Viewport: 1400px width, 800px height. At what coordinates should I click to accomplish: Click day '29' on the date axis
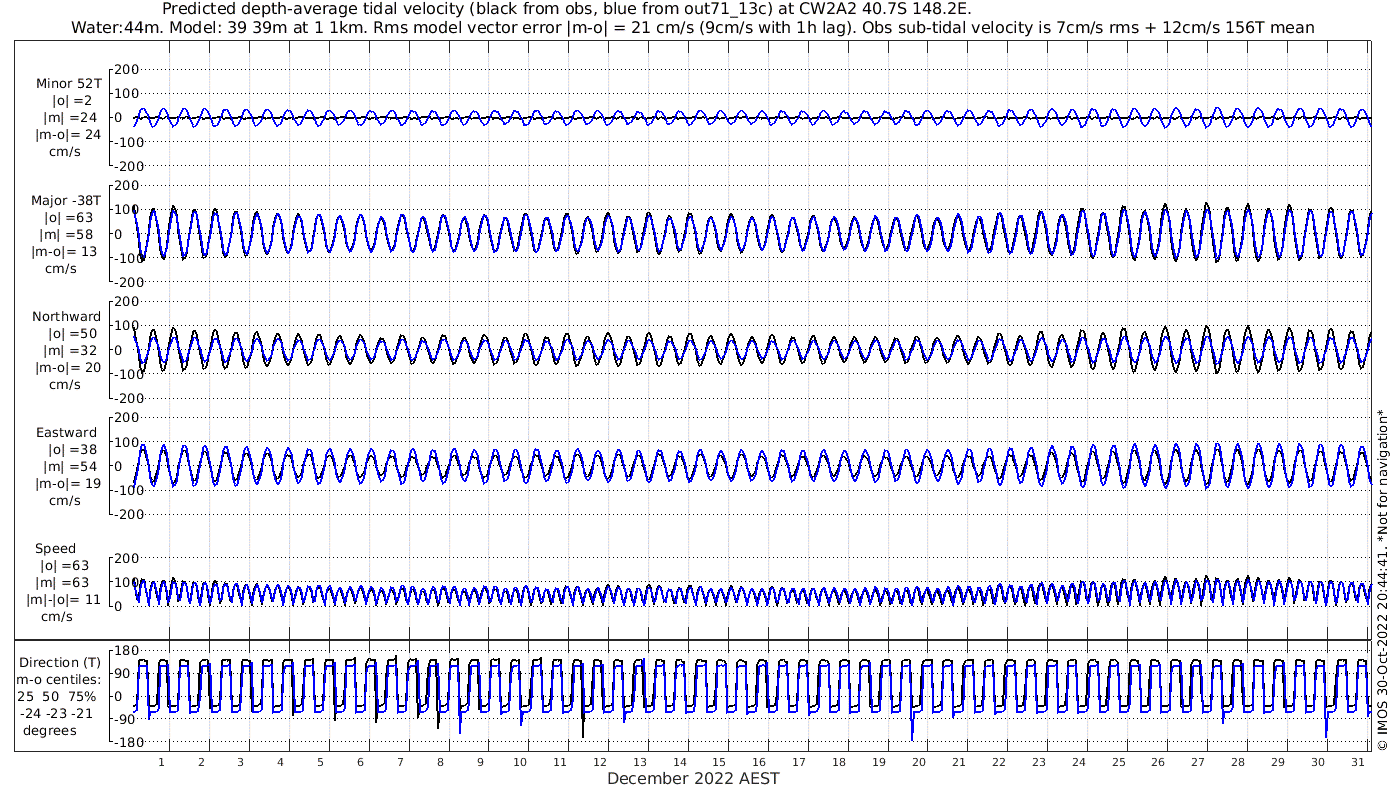coord(1278,762)
